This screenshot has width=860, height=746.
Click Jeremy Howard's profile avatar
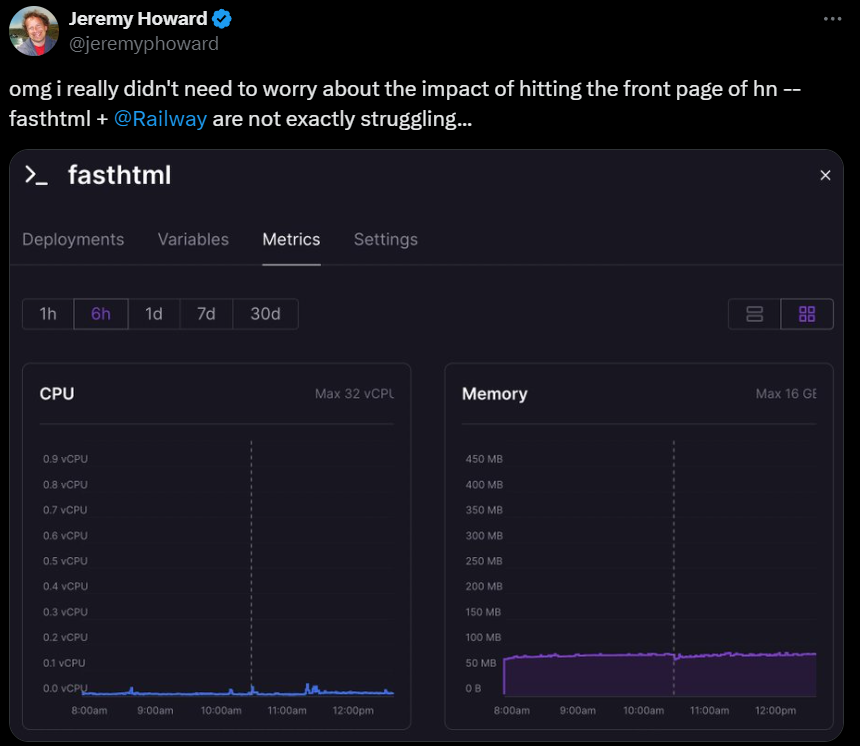(34, 31)
